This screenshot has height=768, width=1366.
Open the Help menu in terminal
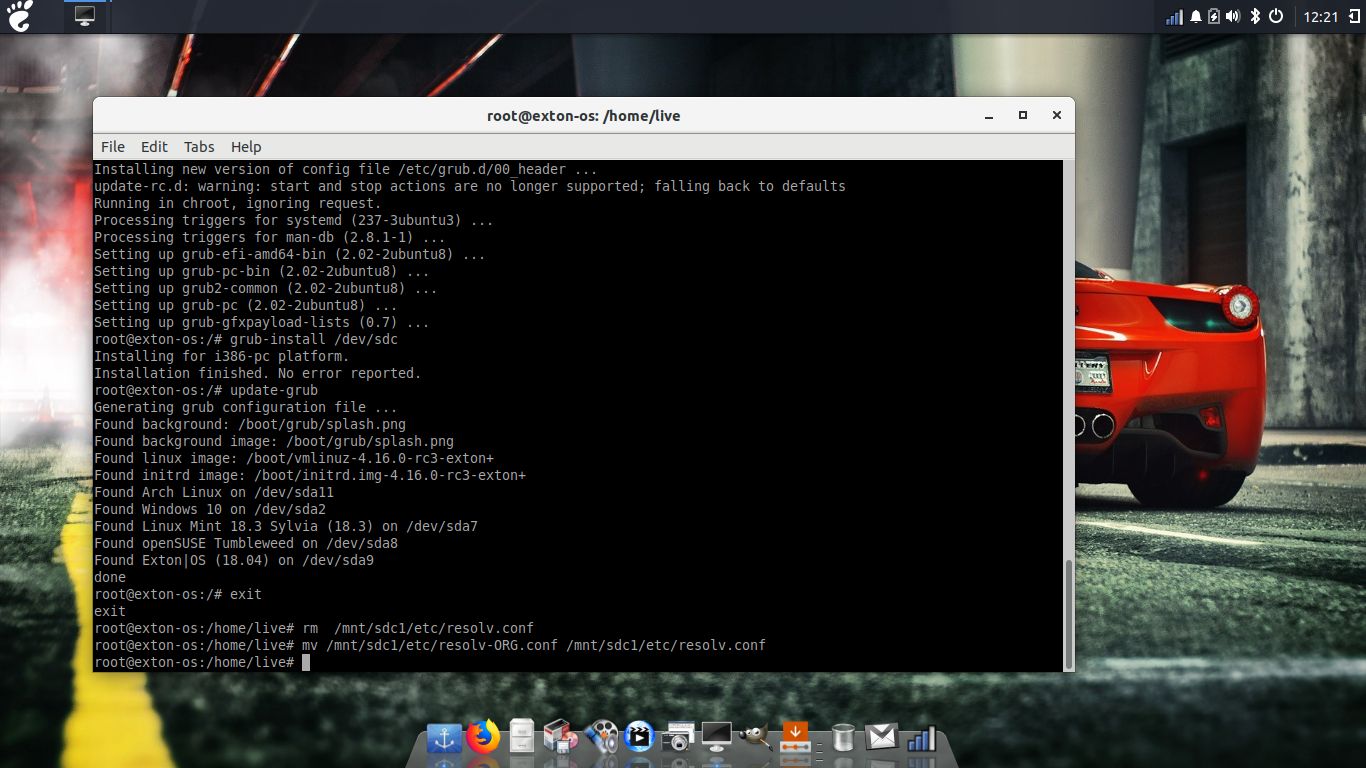[x=246, y=146]
